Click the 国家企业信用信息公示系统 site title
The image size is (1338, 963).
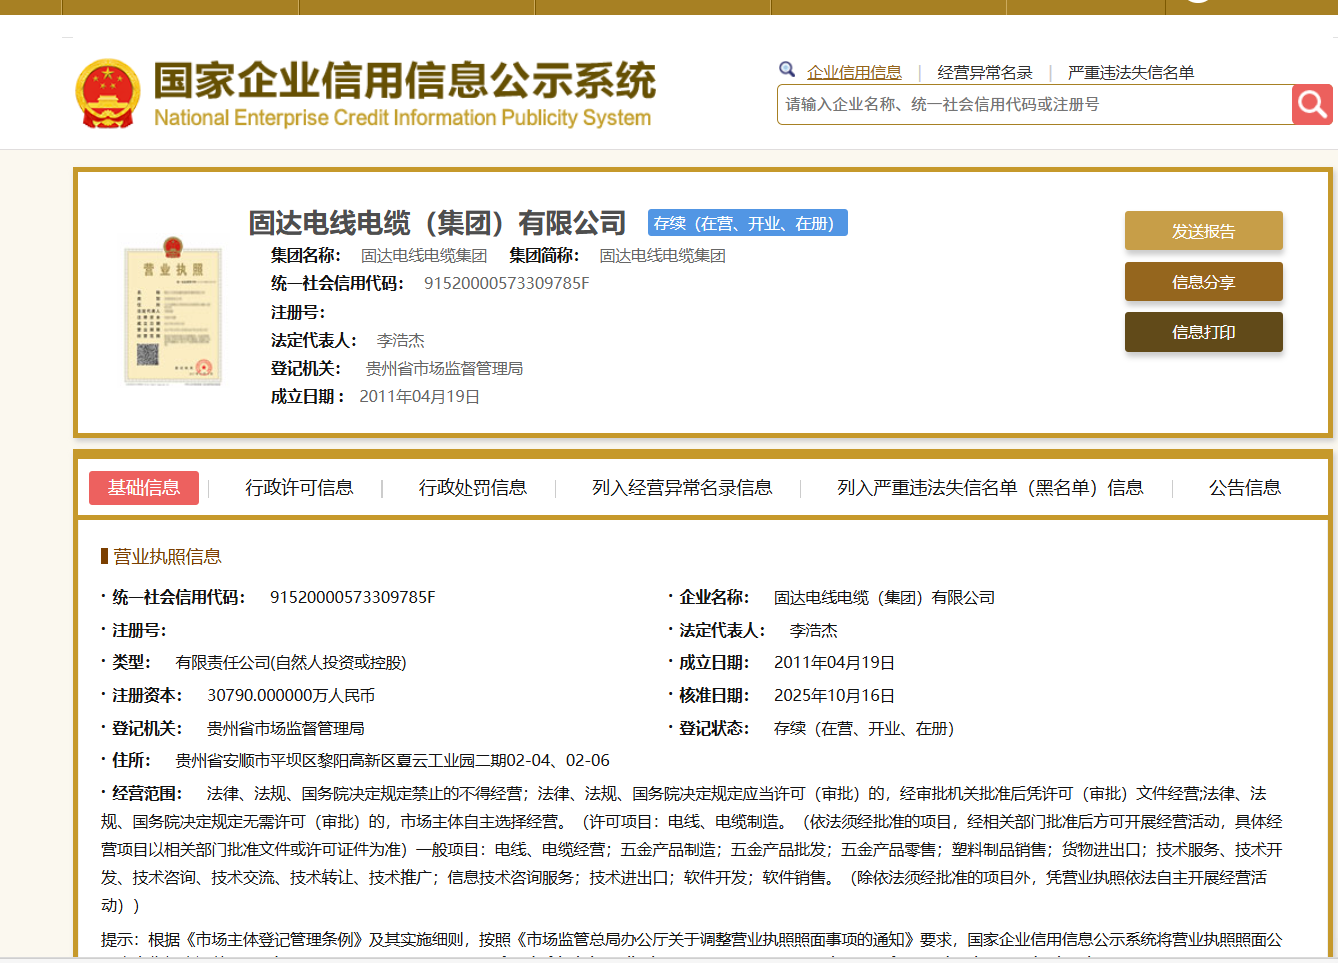404,82
